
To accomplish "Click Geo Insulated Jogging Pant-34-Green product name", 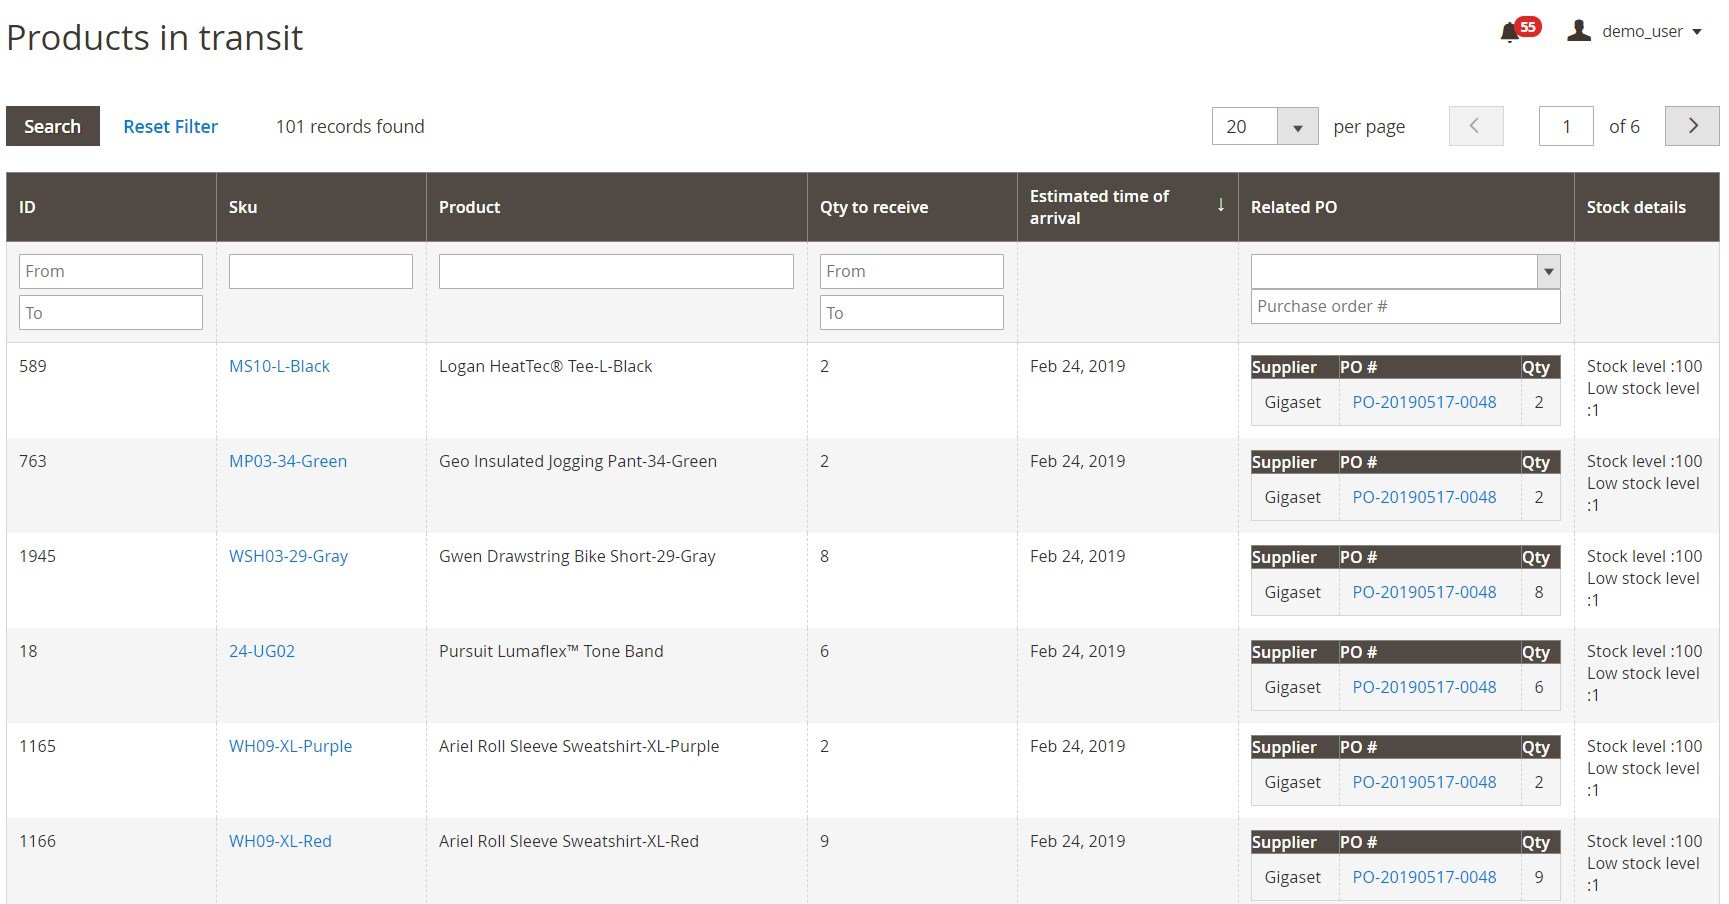I will click(578, 461).
